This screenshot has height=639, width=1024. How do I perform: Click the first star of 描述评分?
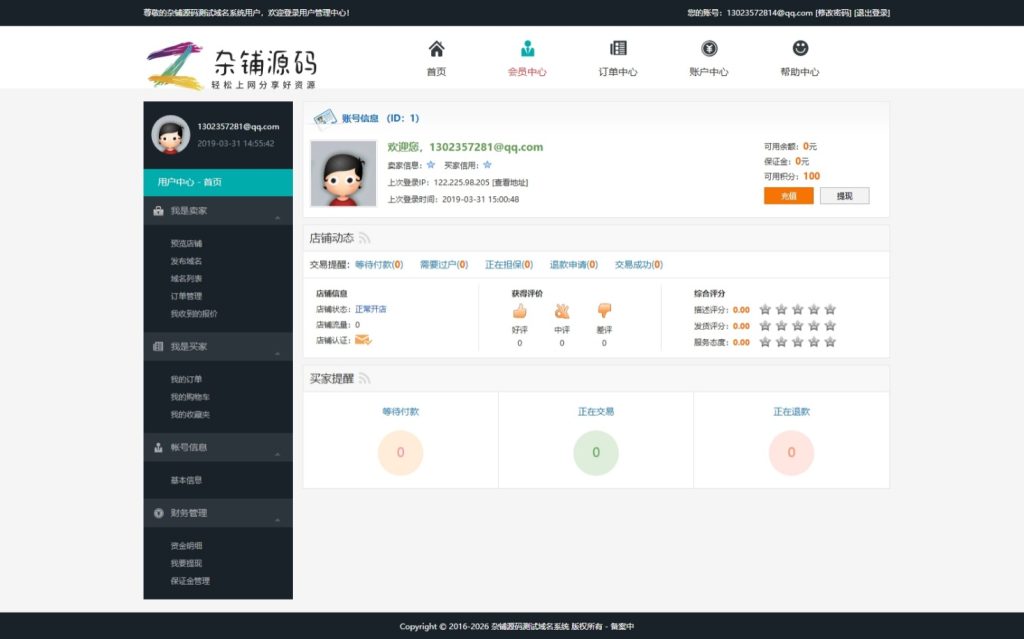pos(765,310)
